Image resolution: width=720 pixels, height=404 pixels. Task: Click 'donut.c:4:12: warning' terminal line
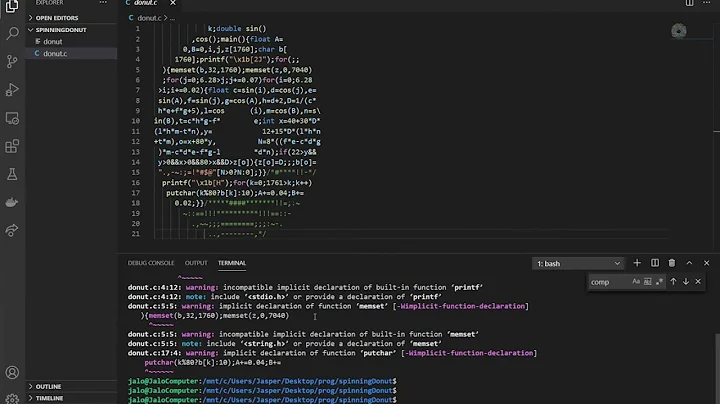click(305, 287)
